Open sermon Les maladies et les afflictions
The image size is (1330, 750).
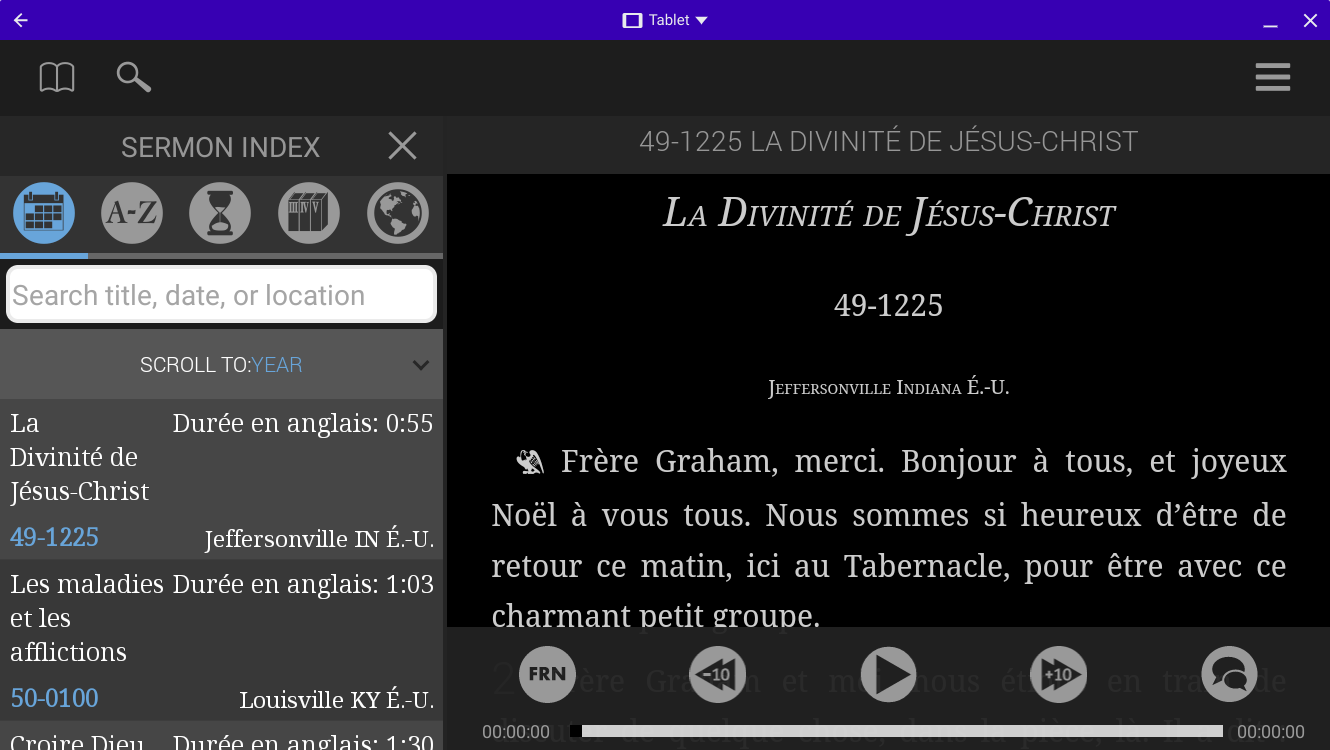pyautogui.click(x=221, y=640)
